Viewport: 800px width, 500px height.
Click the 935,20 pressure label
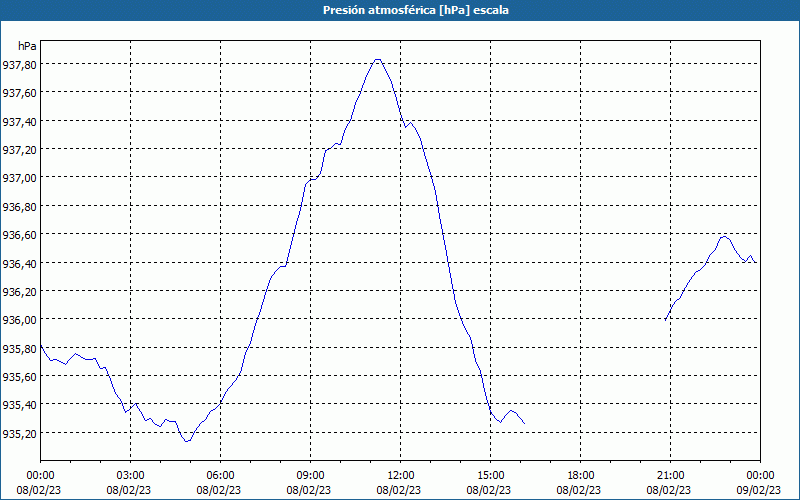pyautogui.click(x=19, y=433)
